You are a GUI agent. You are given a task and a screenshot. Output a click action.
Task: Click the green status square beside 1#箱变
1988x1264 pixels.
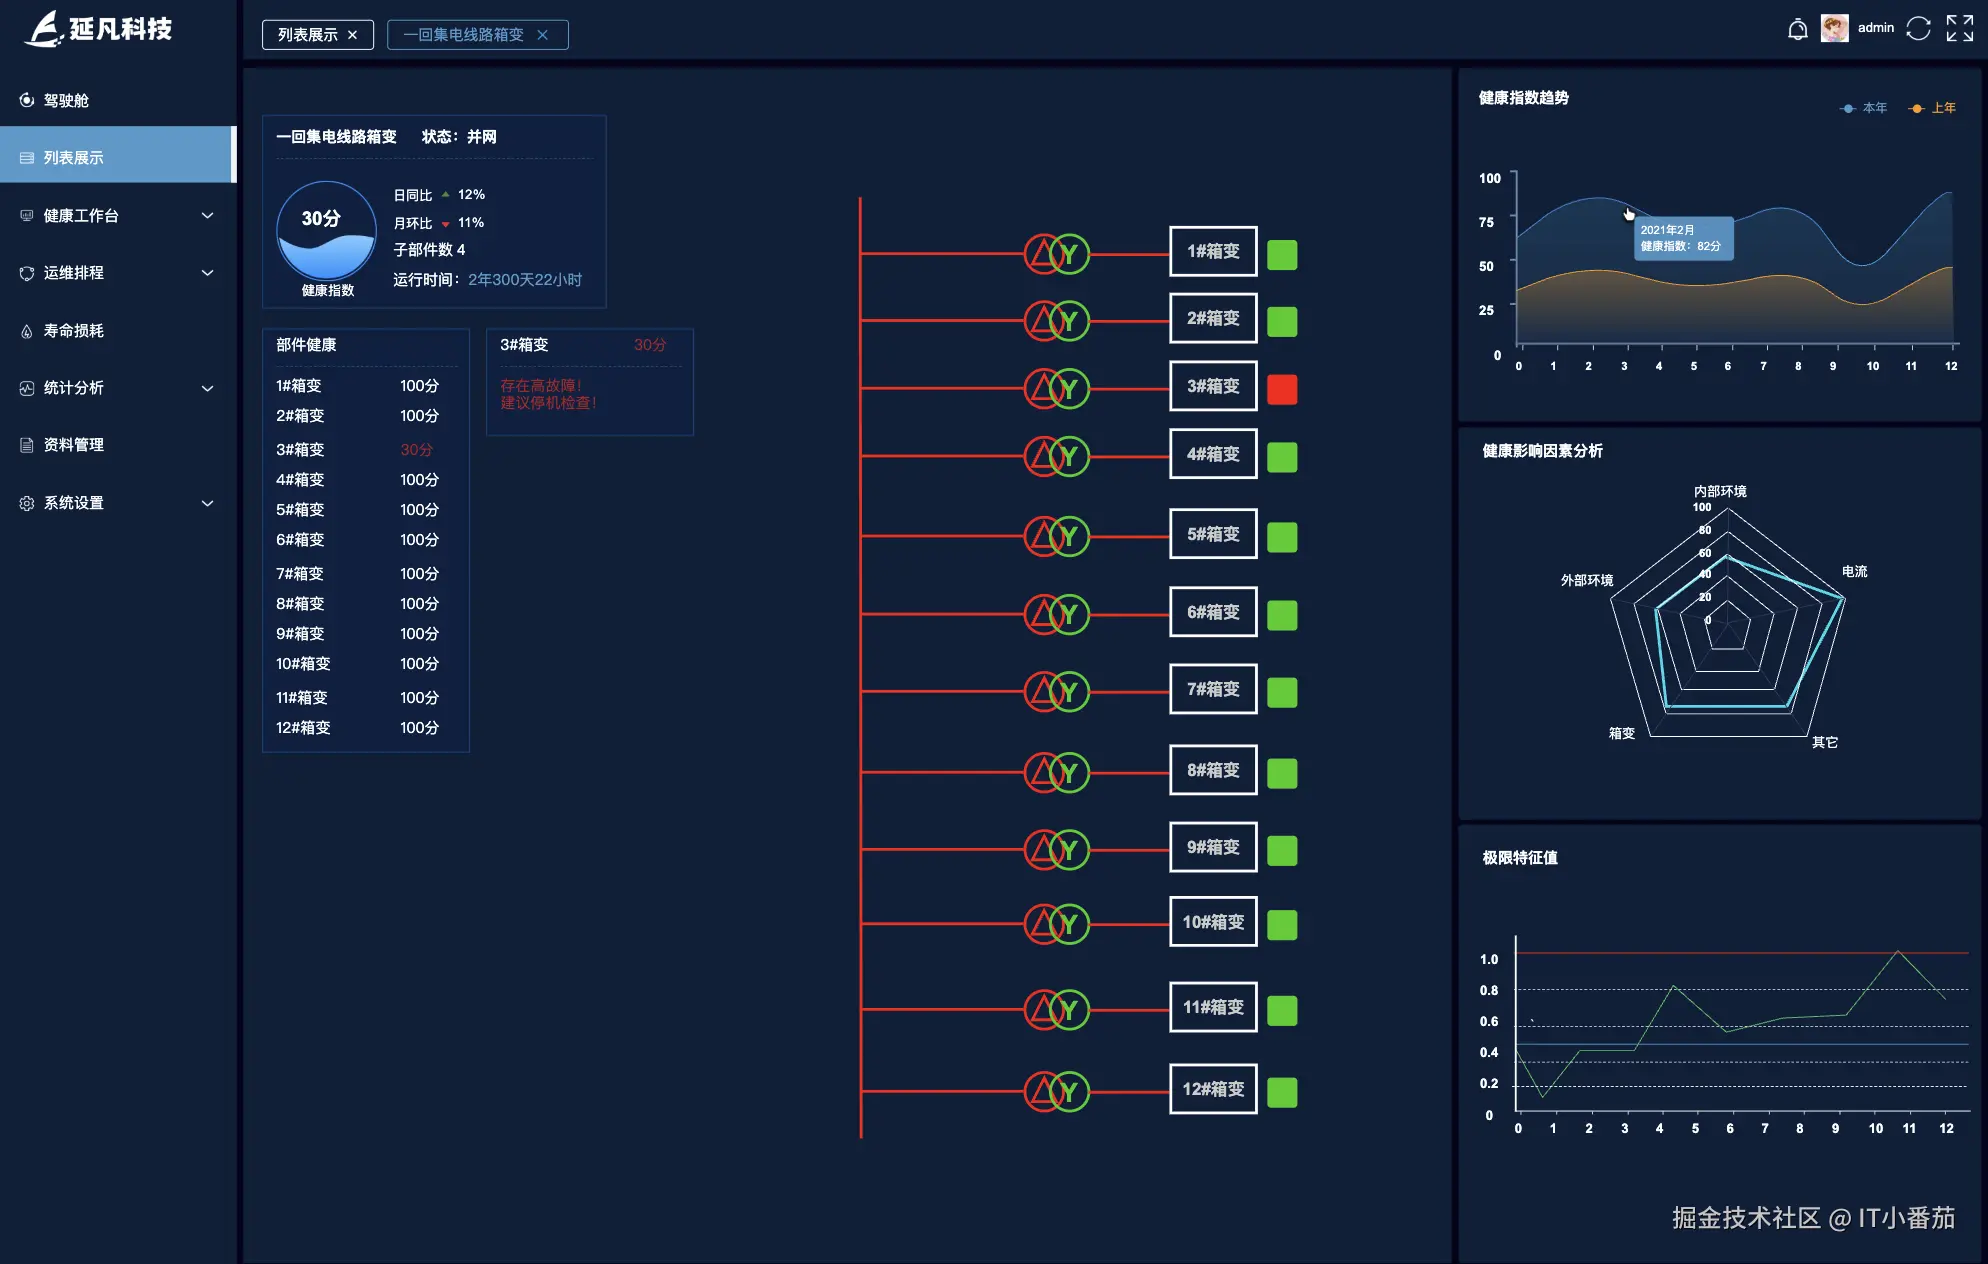coord(1282,255)
